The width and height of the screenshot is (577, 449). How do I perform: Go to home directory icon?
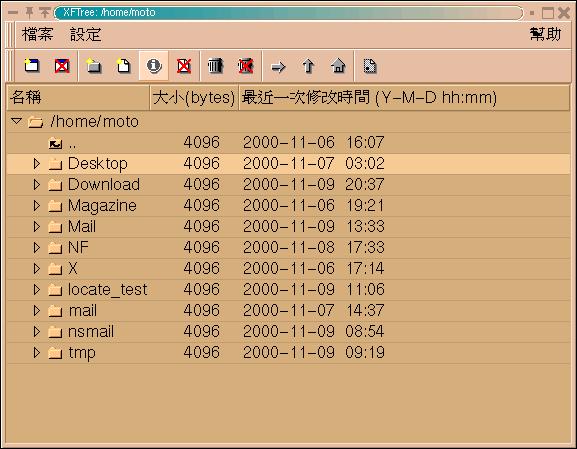338,66
